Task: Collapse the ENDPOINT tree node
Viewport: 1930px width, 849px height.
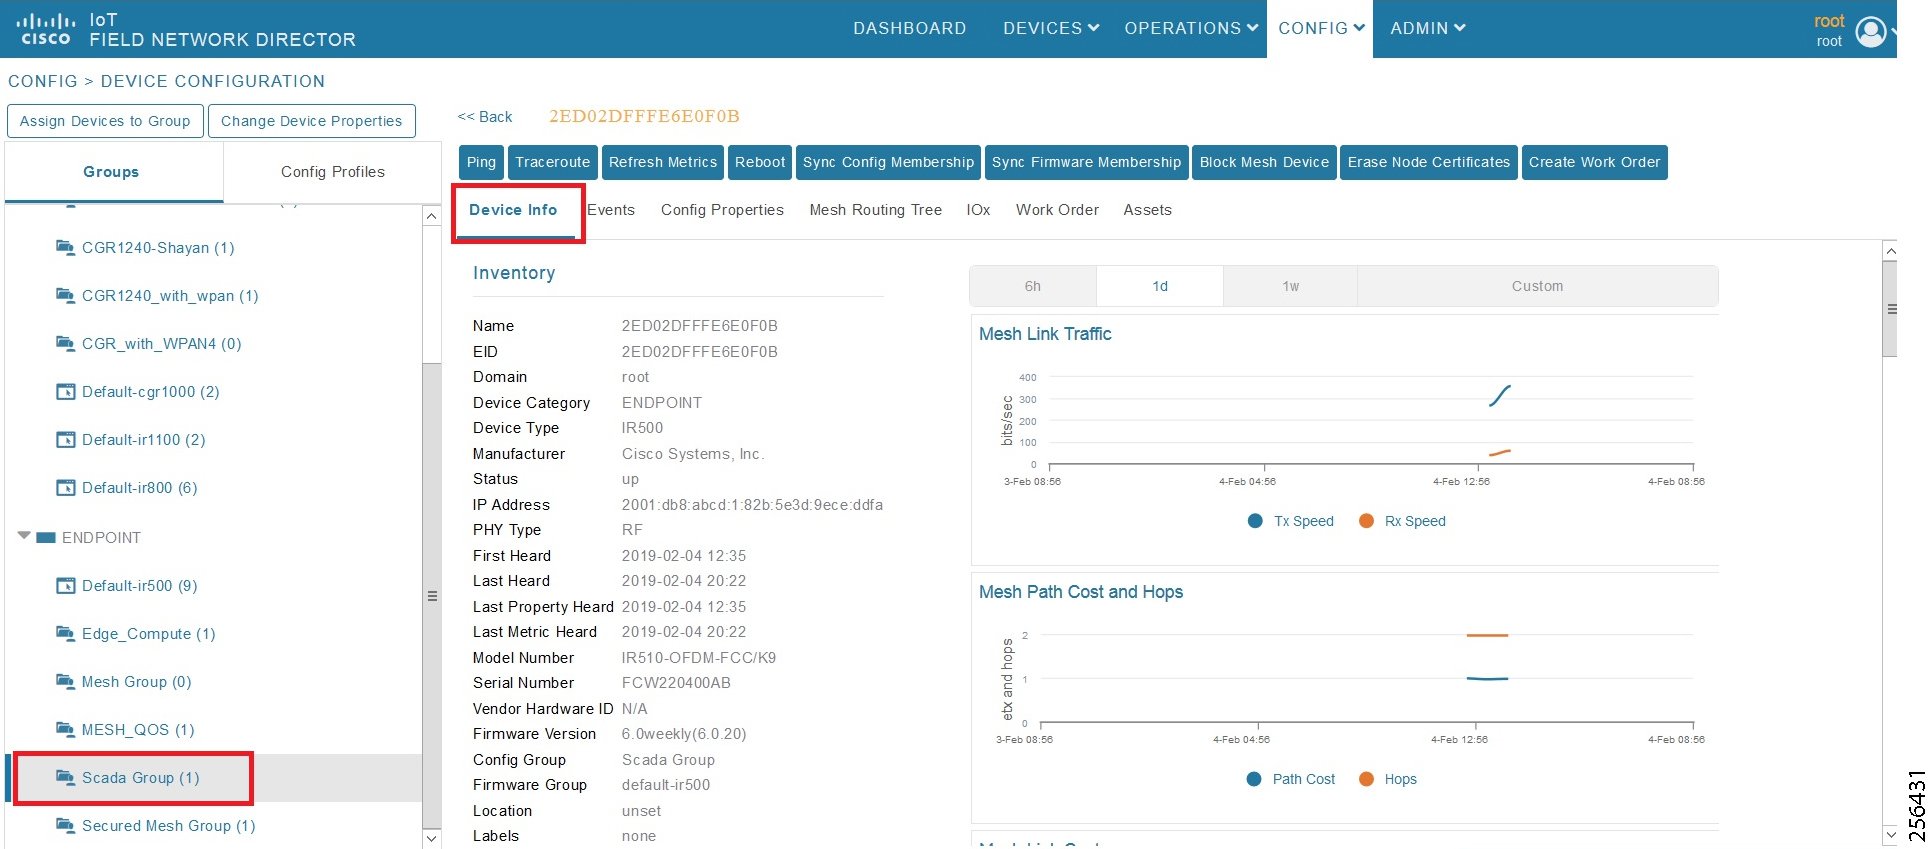Action: [x=24, y=537]
